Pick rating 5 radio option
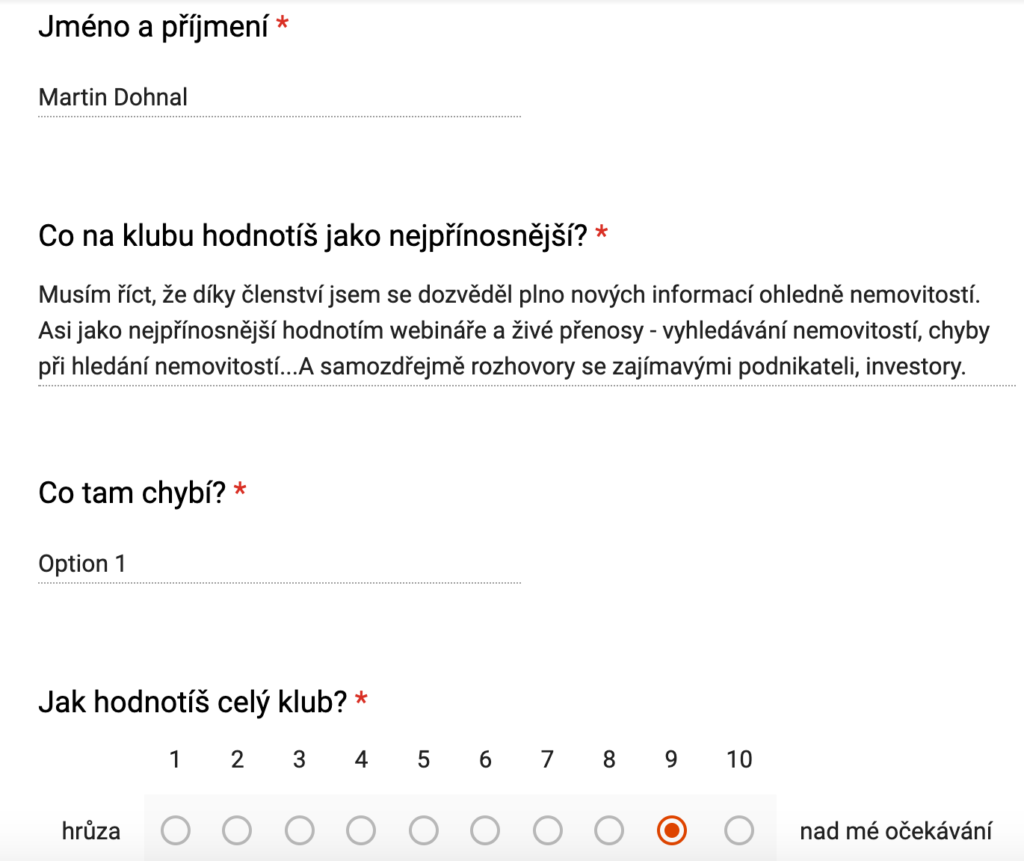This screenshot has width=1024, height=861. (423, 831)
